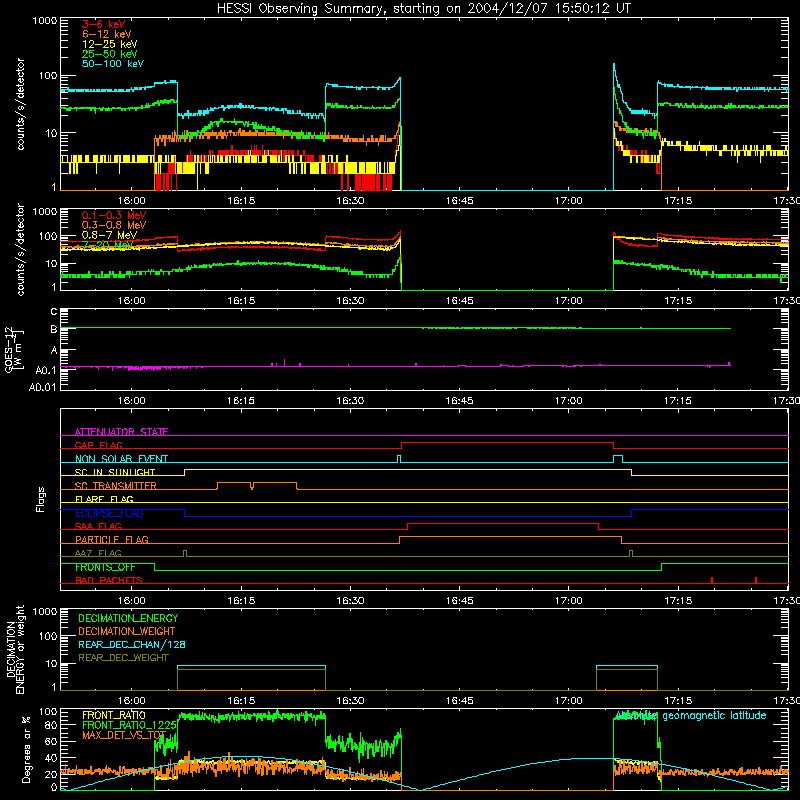Select the counts/s/detector title of the MeV plot
Viewport: 800px width, 800px height.
pyautogui.click(x=20, y=250)
